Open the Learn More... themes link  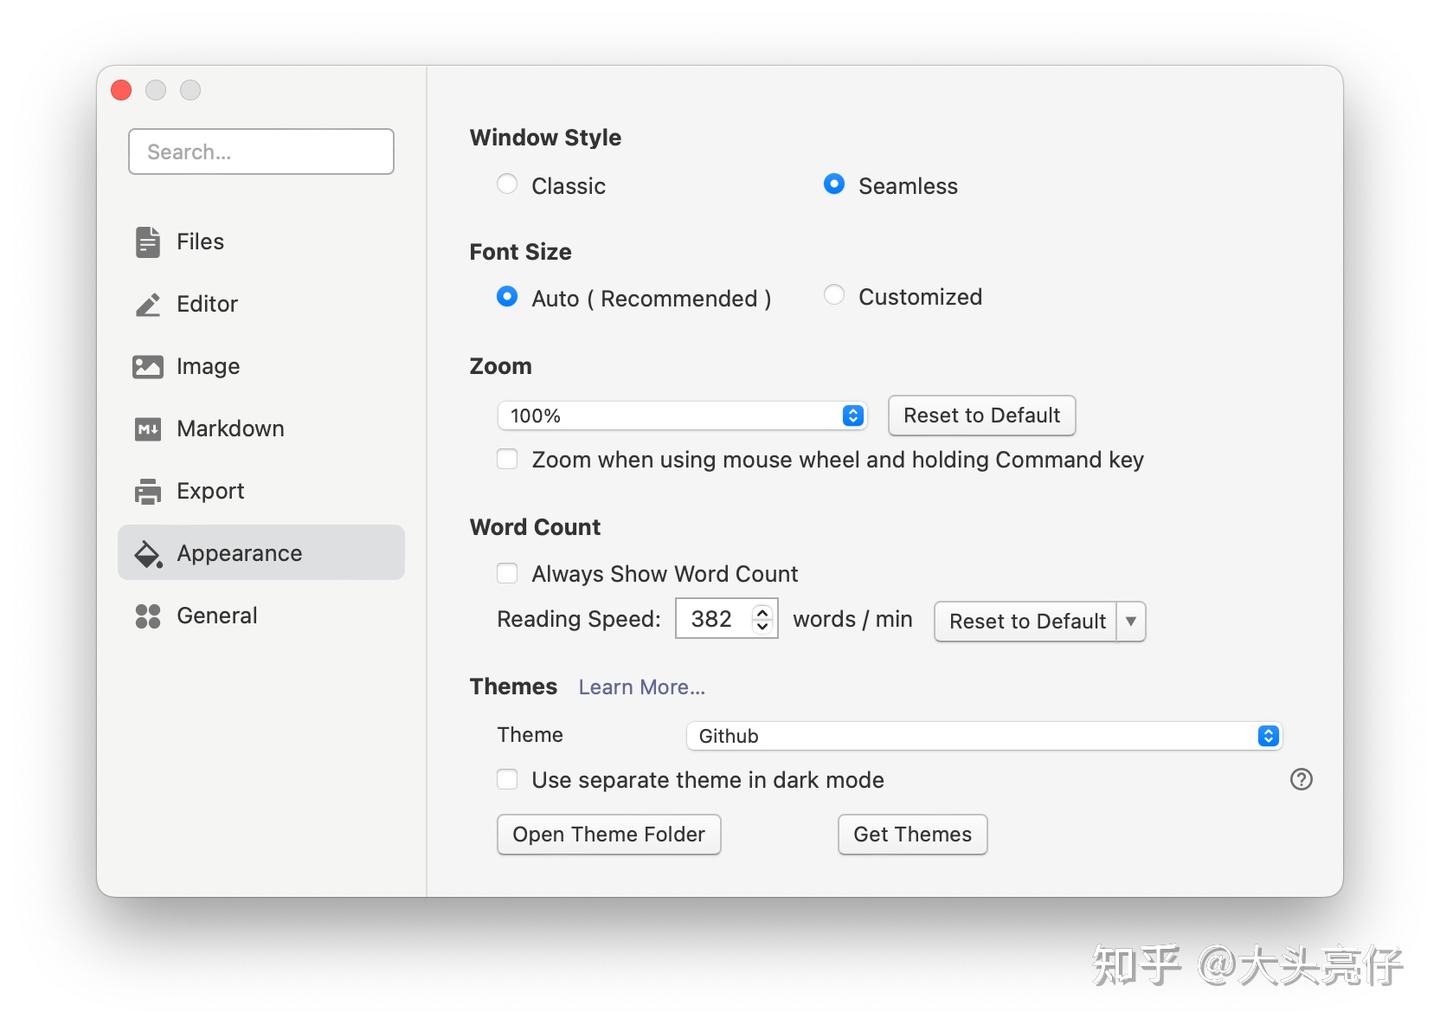click(x=642, y=687)
